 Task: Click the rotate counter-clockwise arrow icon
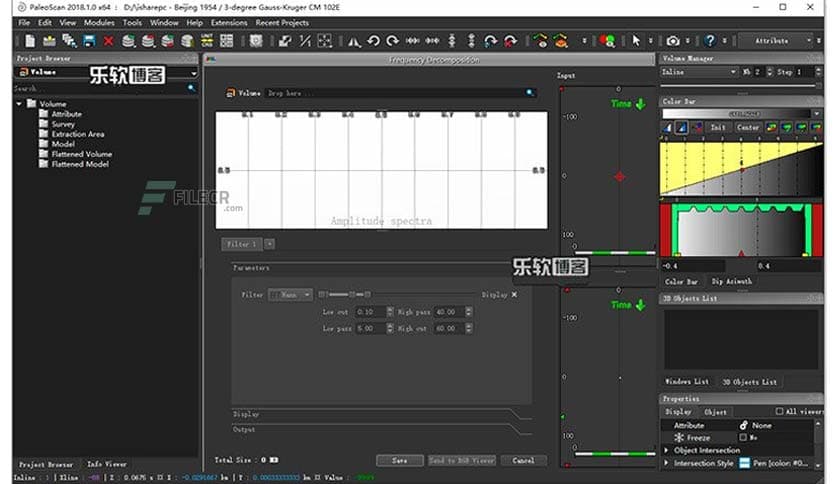[x=373, y=41]
